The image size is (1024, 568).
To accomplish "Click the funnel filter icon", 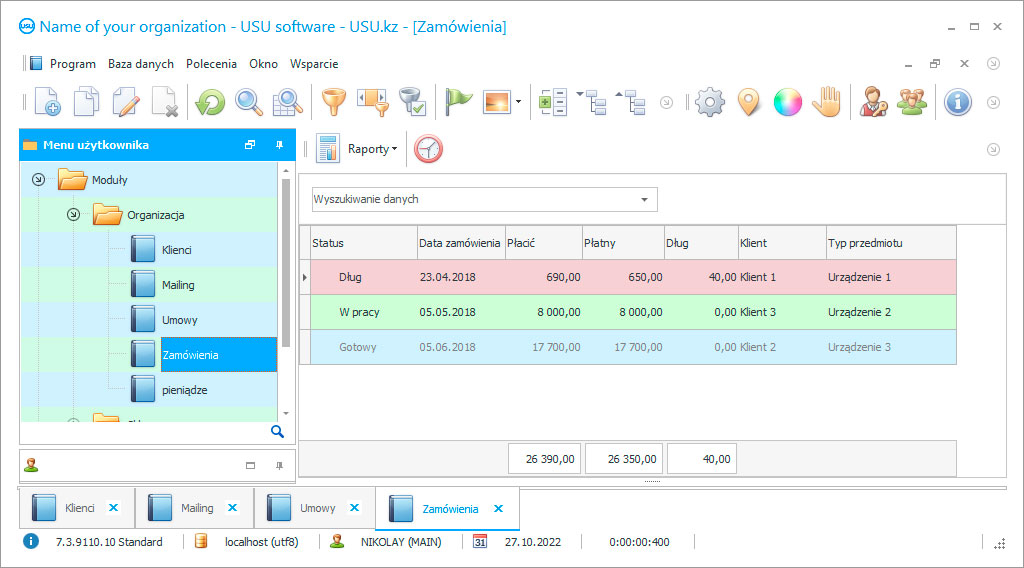I will tap(332, 102).
